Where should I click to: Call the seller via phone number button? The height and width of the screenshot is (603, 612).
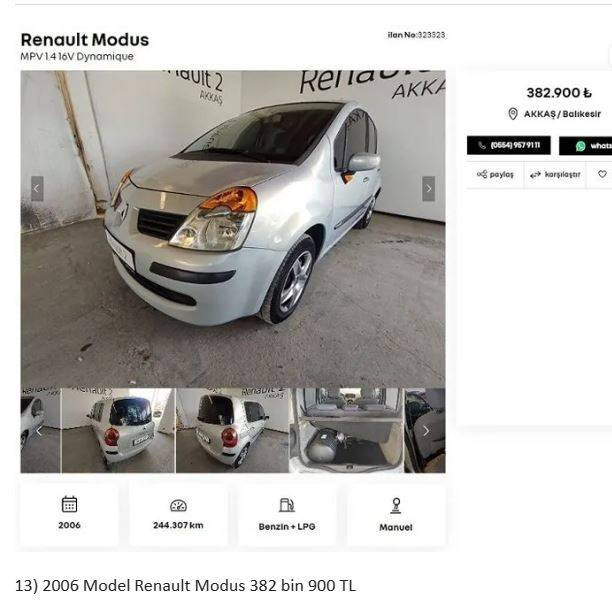click(x=509, y=145)
